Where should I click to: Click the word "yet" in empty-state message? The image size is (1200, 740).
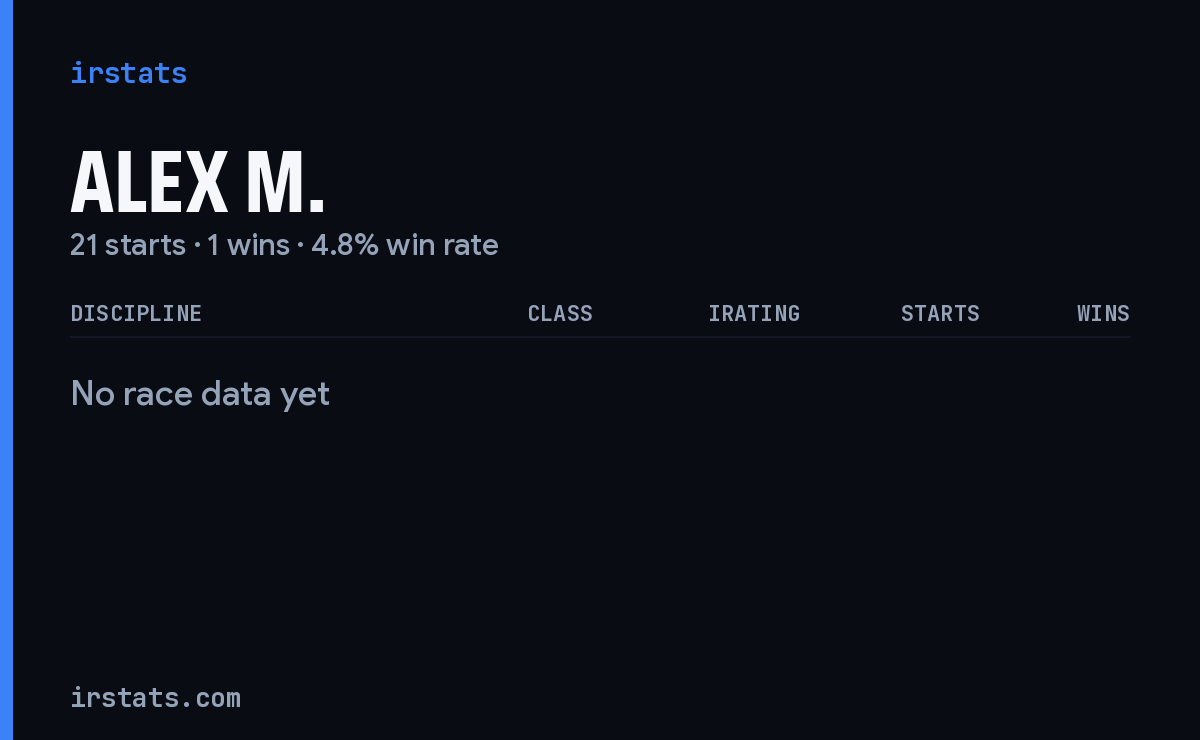[x=305, y=394]
